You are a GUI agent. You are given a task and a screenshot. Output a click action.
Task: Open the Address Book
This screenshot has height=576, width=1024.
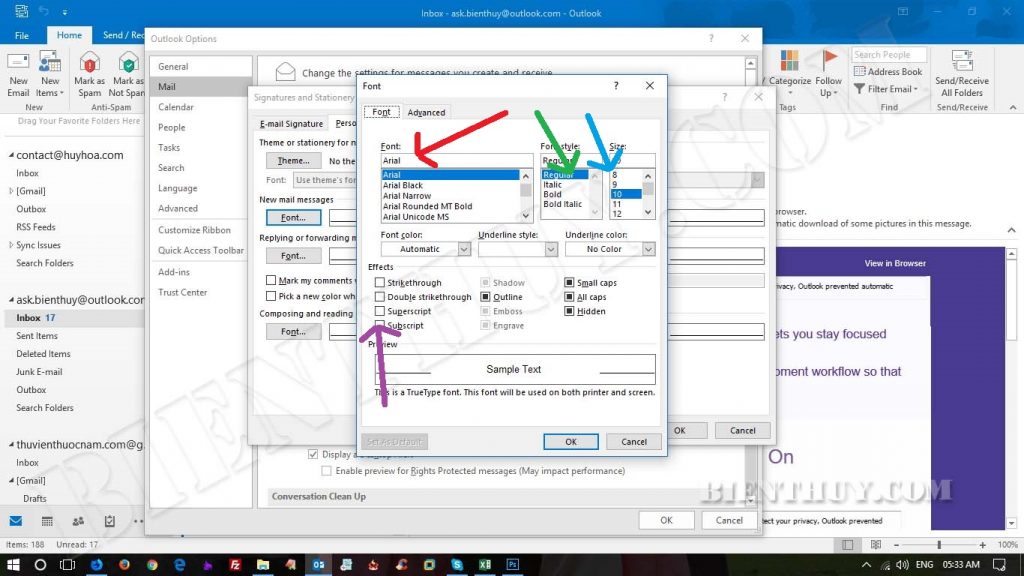click(x=888, y=72)
